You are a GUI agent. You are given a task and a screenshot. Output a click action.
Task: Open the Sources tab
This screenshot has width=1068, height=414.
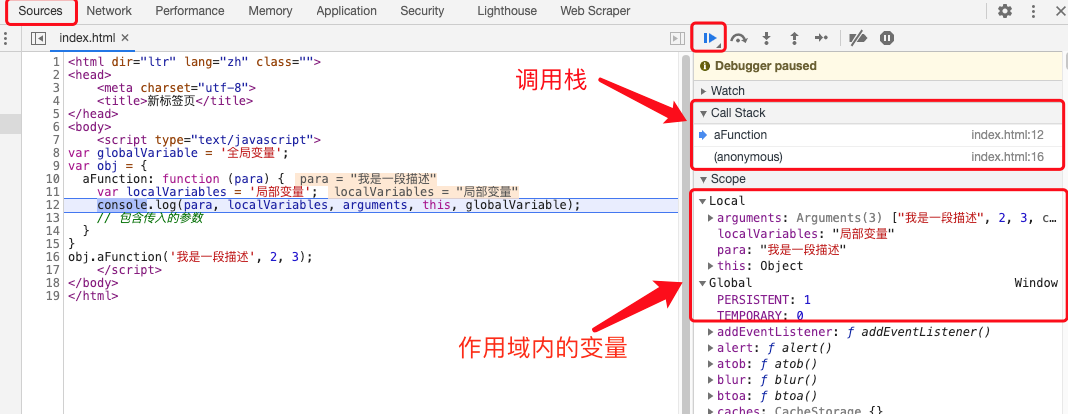[x=40, y=11]
